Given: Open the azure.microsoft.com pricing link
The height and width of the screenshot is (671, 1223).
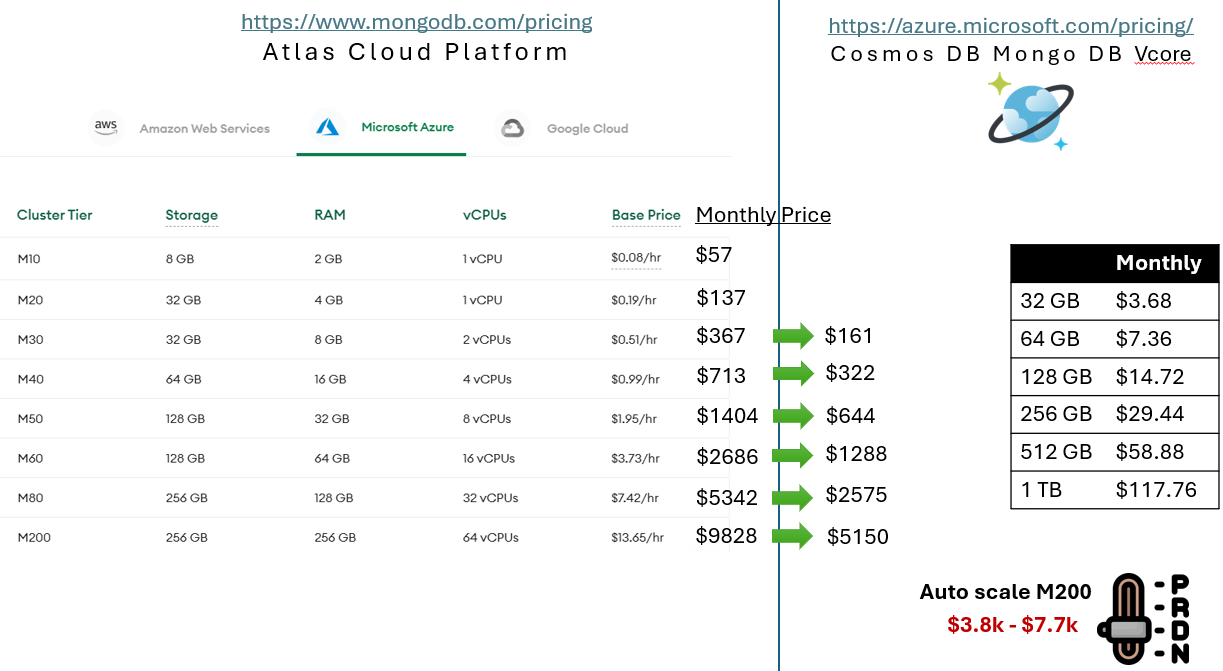Looking at the screenshot, I should click(x=1011, y=27).
